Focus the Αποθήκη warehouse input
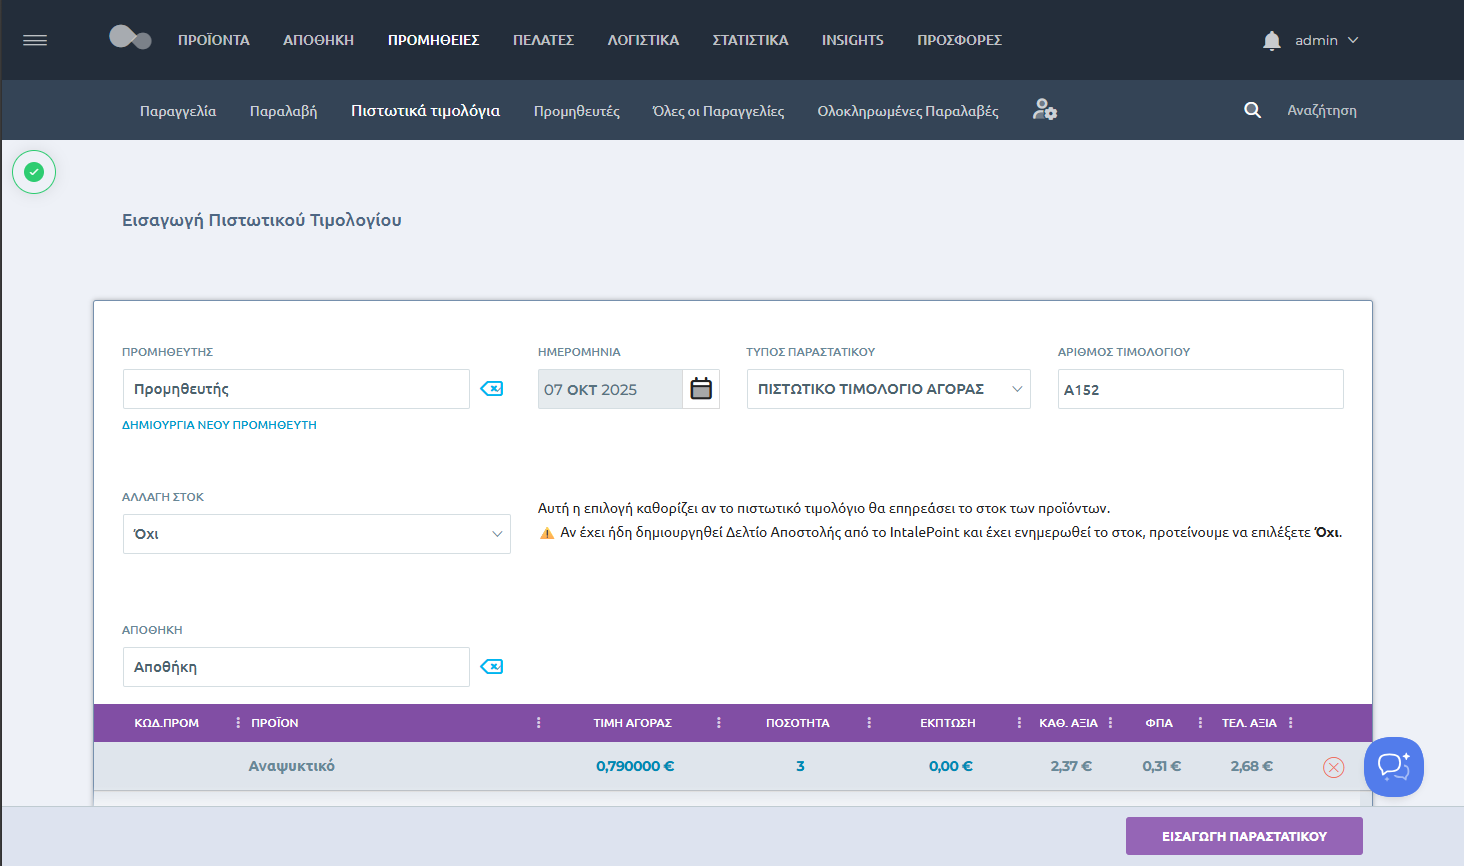This screenshot has width=1464, height=866. (x=296, y=667)
